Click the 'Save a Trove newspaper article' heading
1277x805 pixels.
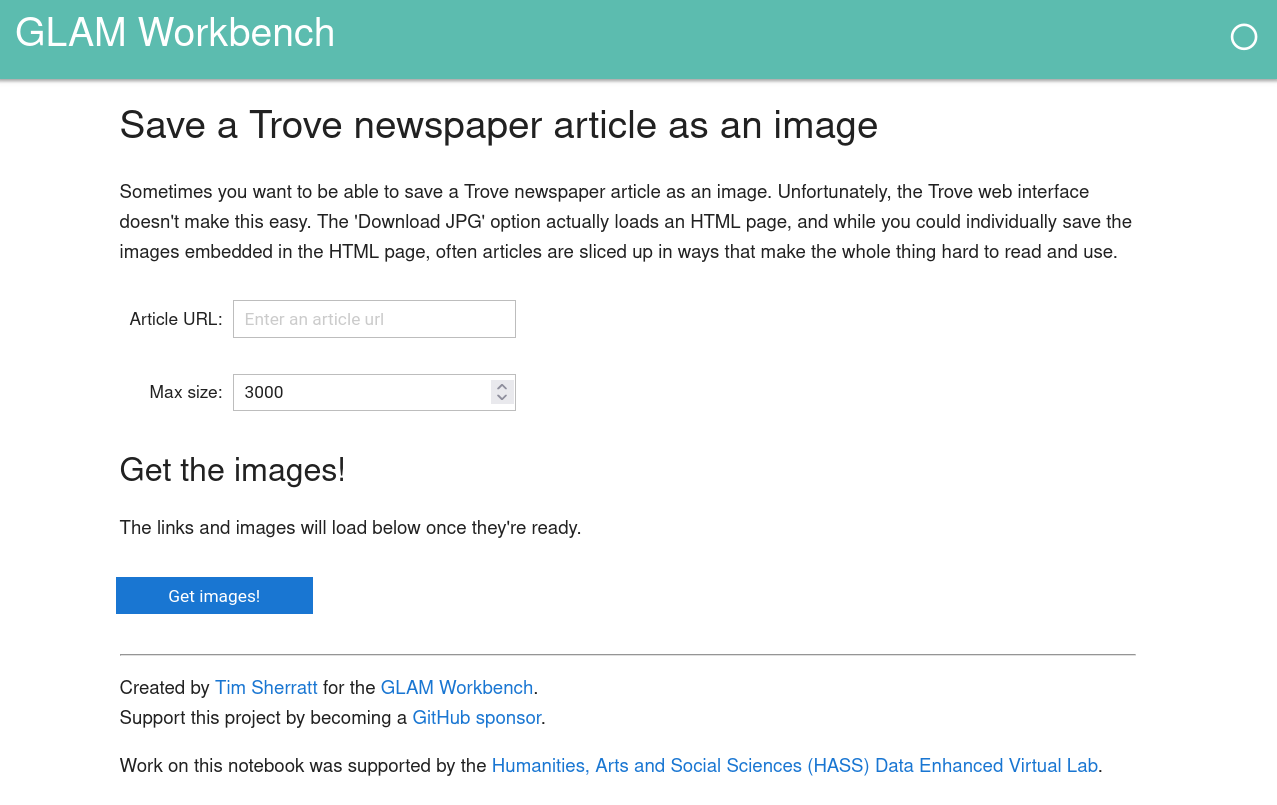(499, 126)
